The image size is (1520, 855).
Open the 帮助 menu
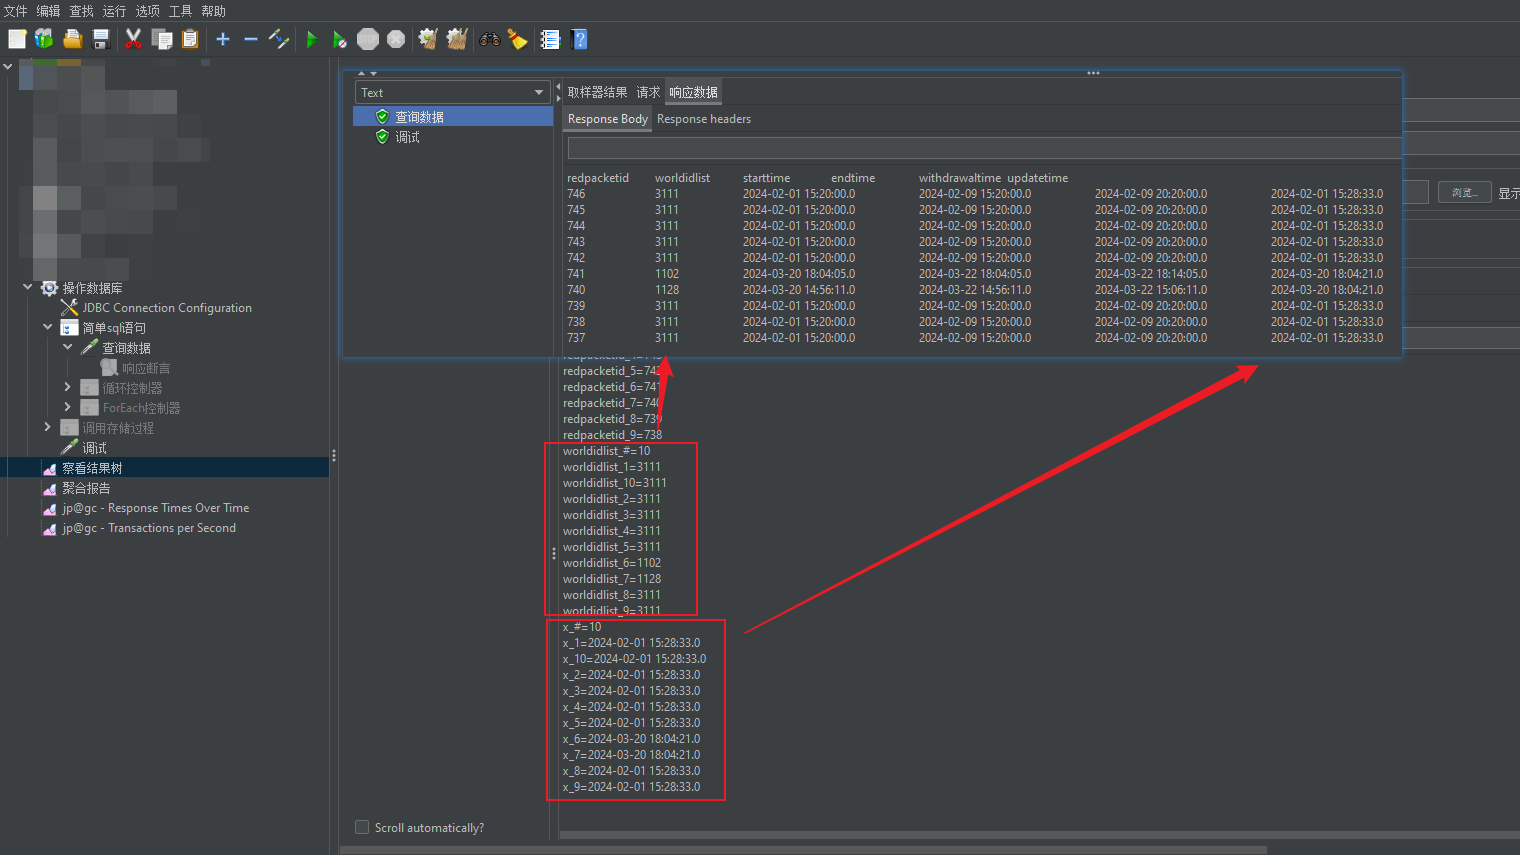point(214,11)
